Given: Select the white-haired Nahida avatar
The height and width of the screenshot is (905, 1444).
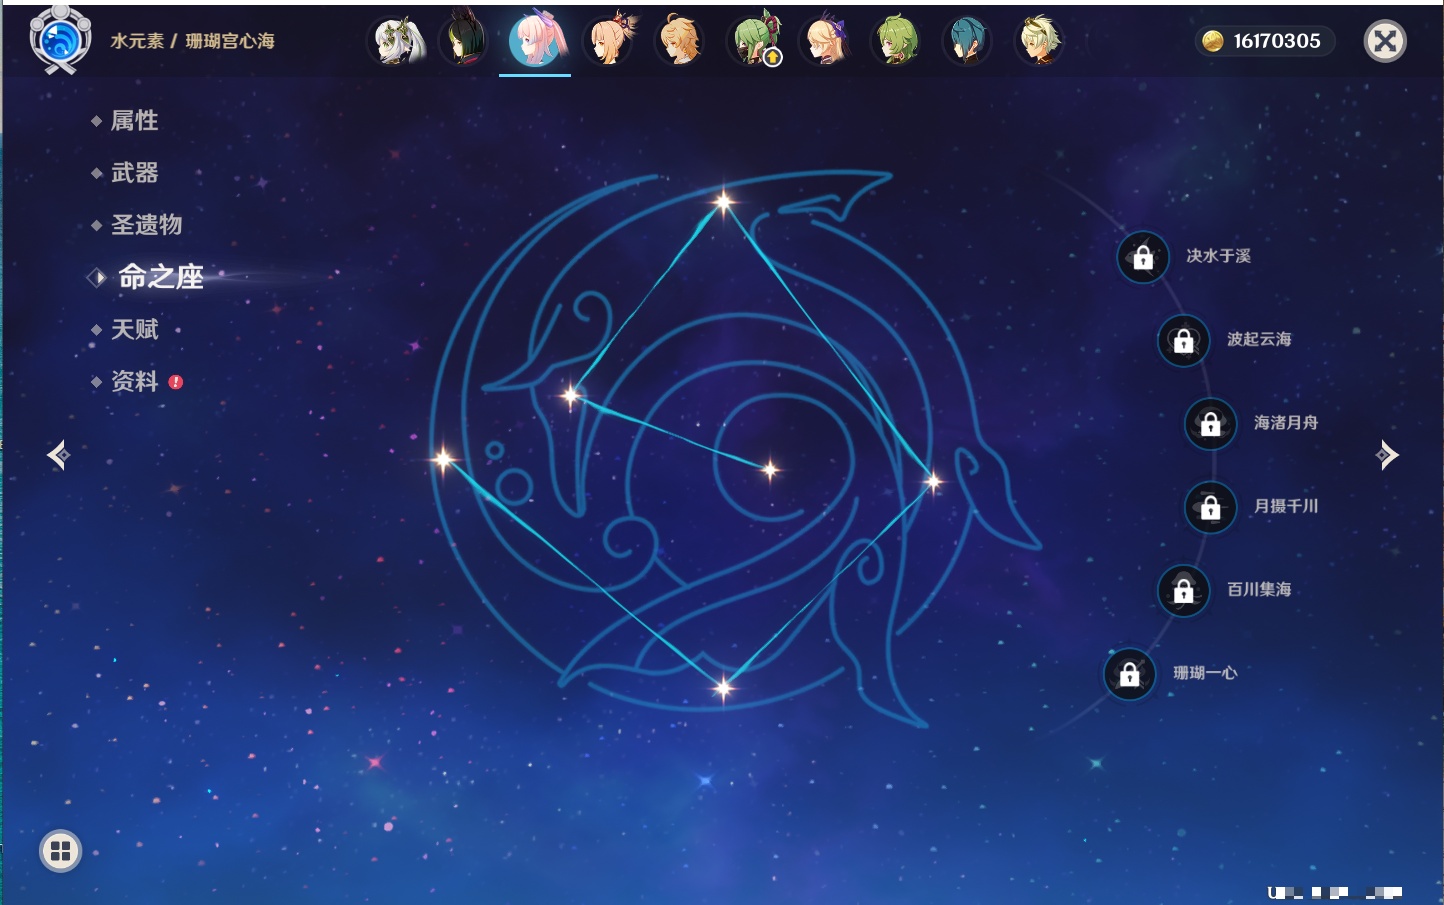Looking at the screenshot, I should click(x=398, y=40).
